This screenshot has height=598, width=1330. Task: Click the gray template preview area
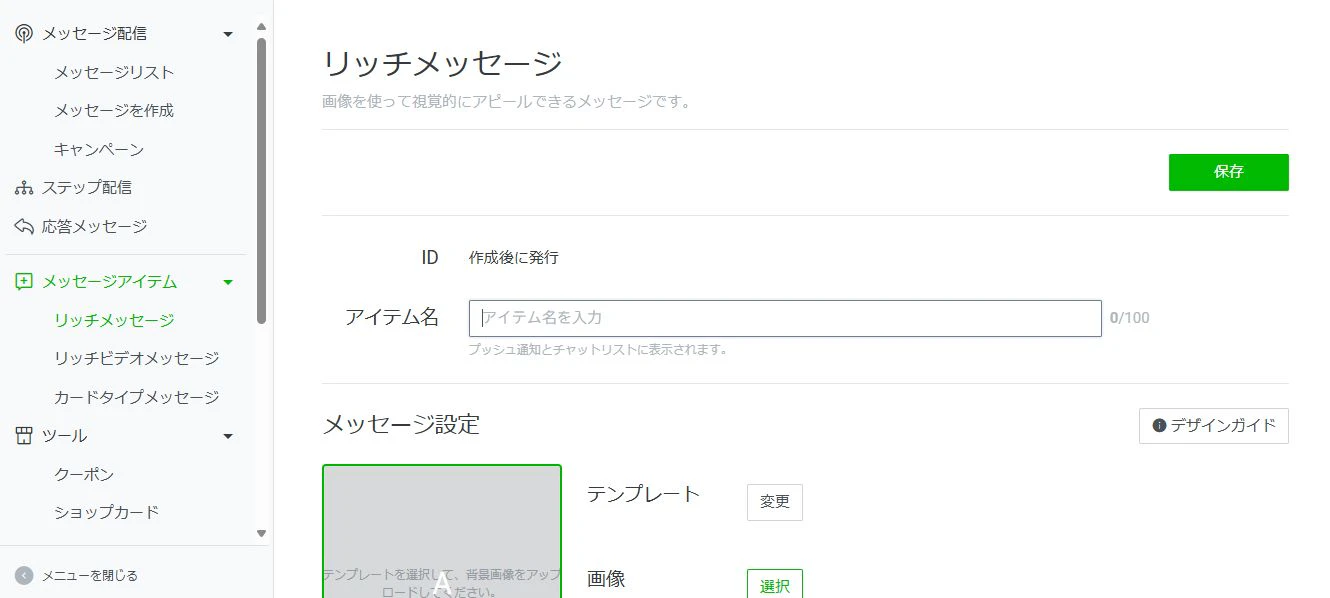point(442,531)
